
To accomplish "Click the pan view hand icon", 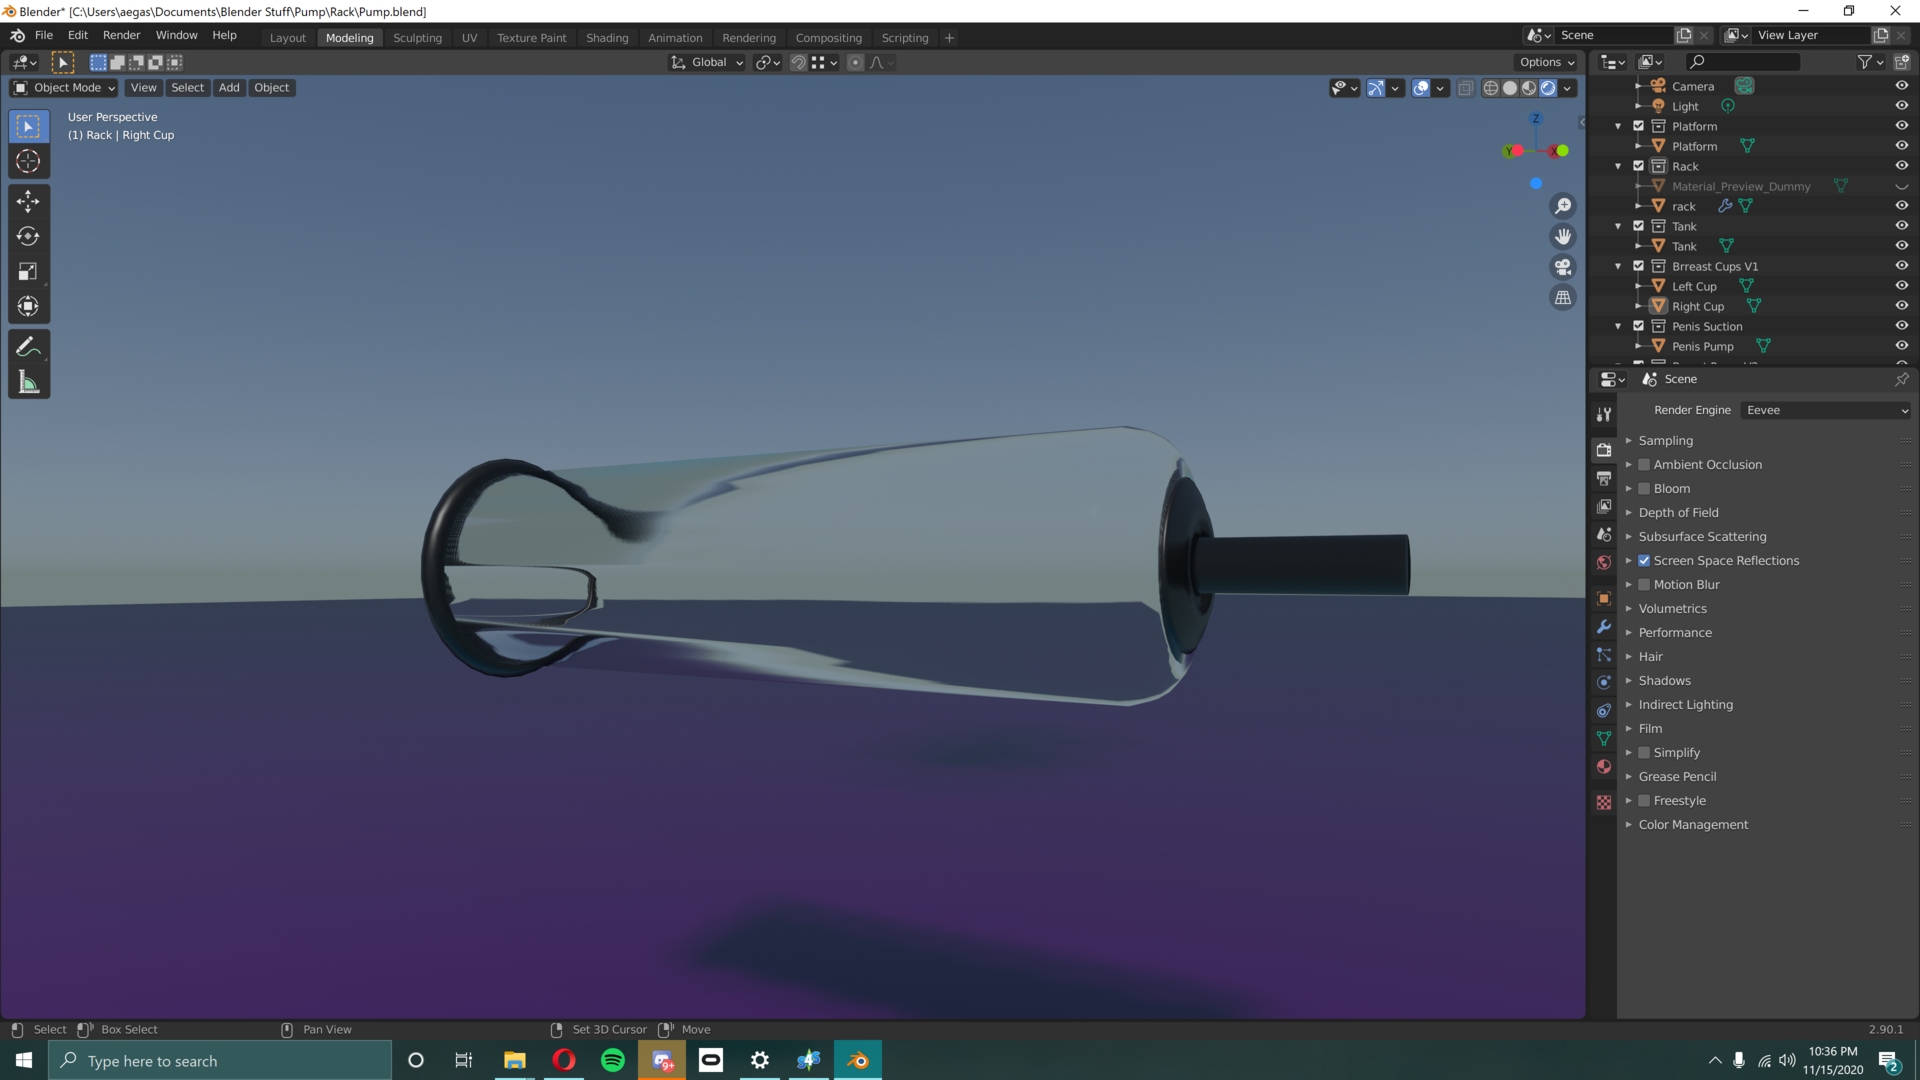I will (x=1562, y=237).
